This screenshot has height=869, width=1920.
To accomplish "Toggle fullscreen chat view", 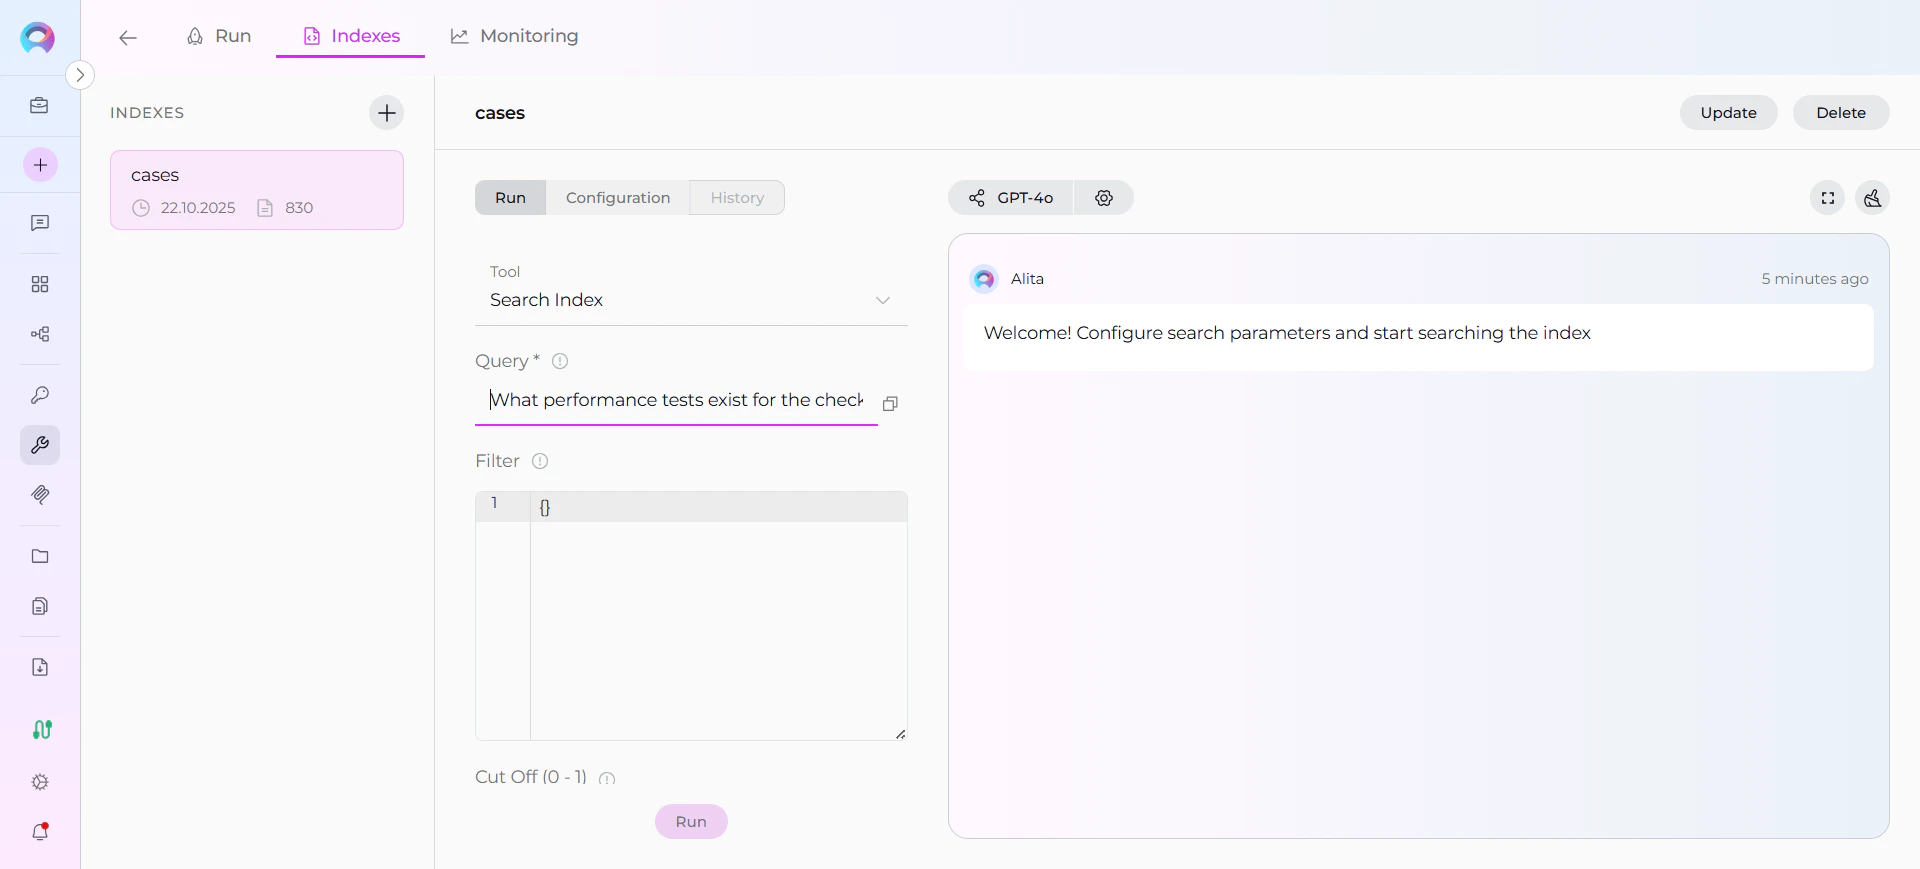I will [1828, 198].
